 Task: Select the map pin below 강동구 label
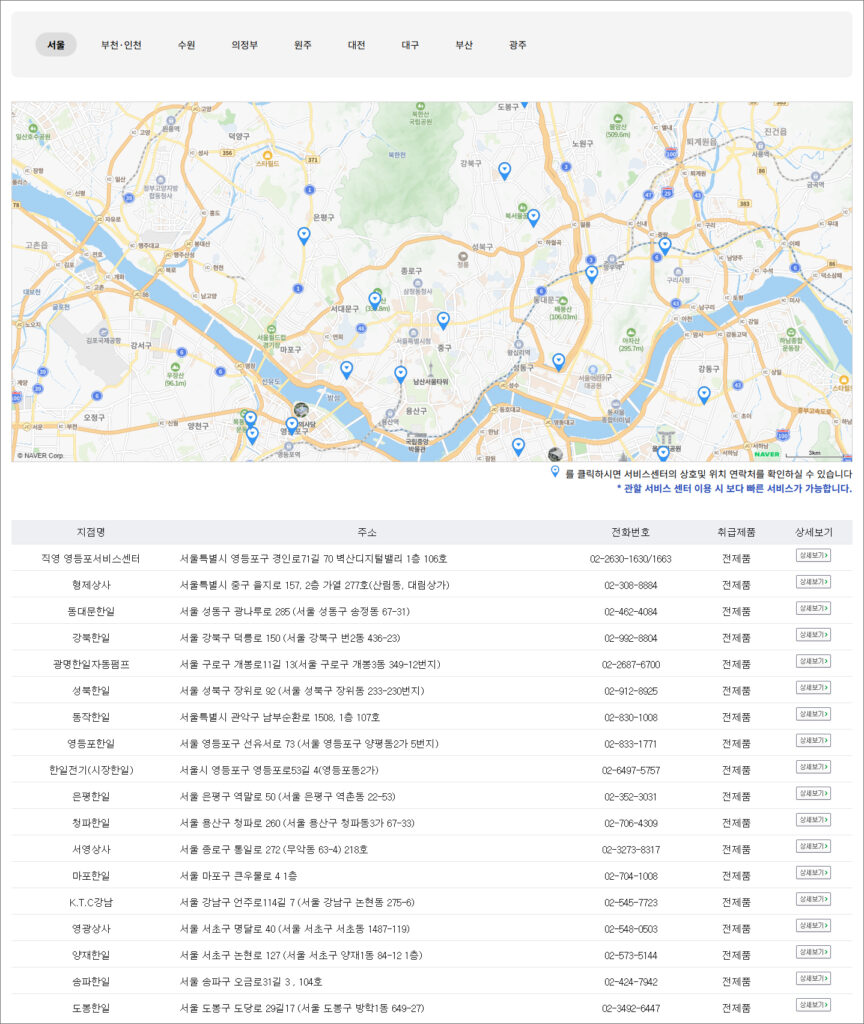pos(704,394)
